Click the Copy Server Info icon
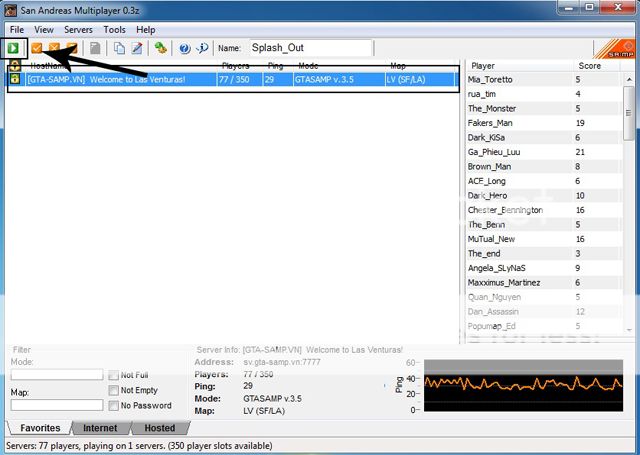640x455 pixels. (x=119, y=47)
